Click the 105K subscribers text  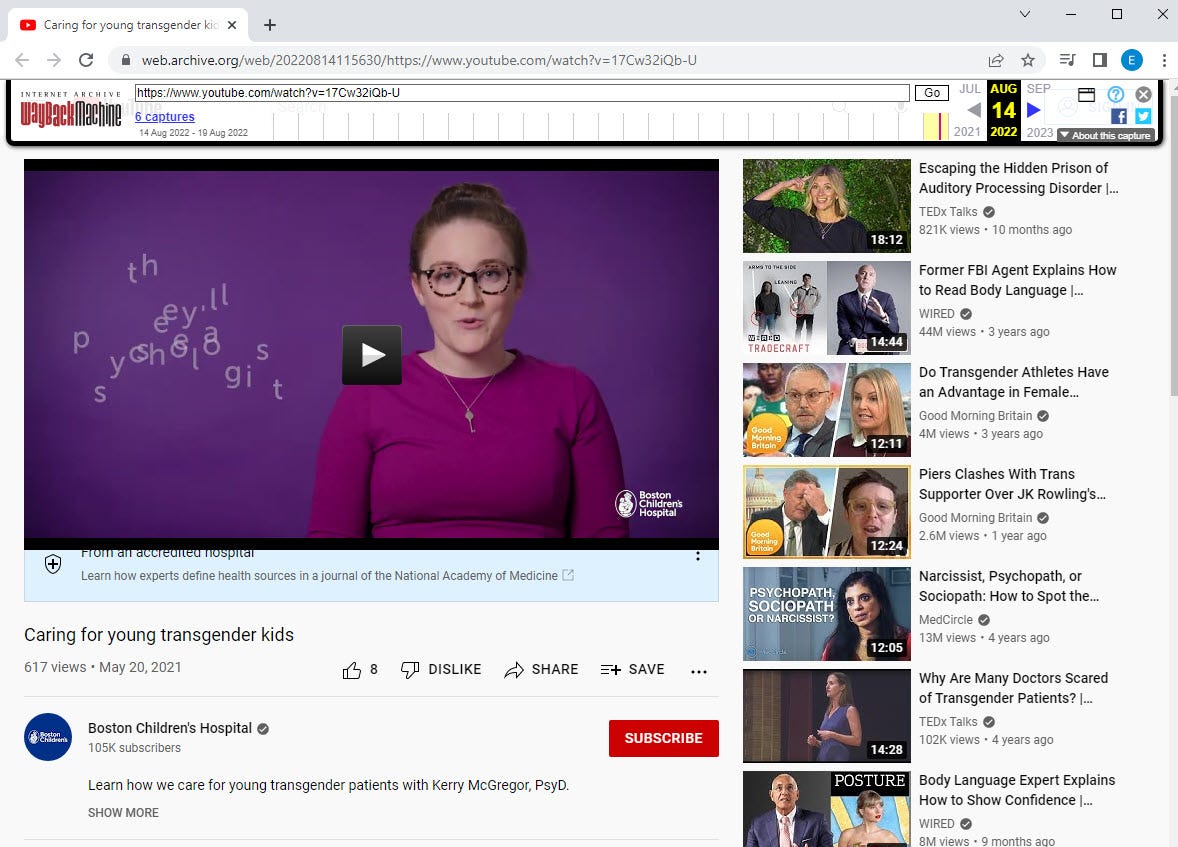tap(134, 748)
